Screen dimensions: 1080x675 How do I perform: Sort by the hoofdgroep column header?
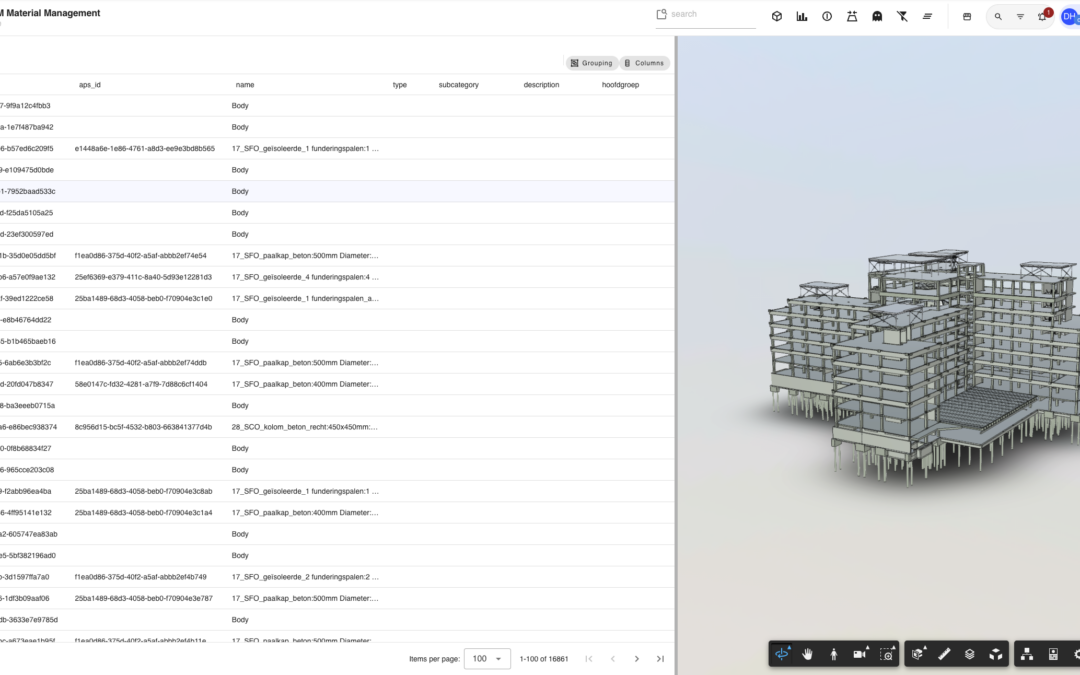[621, 85]
